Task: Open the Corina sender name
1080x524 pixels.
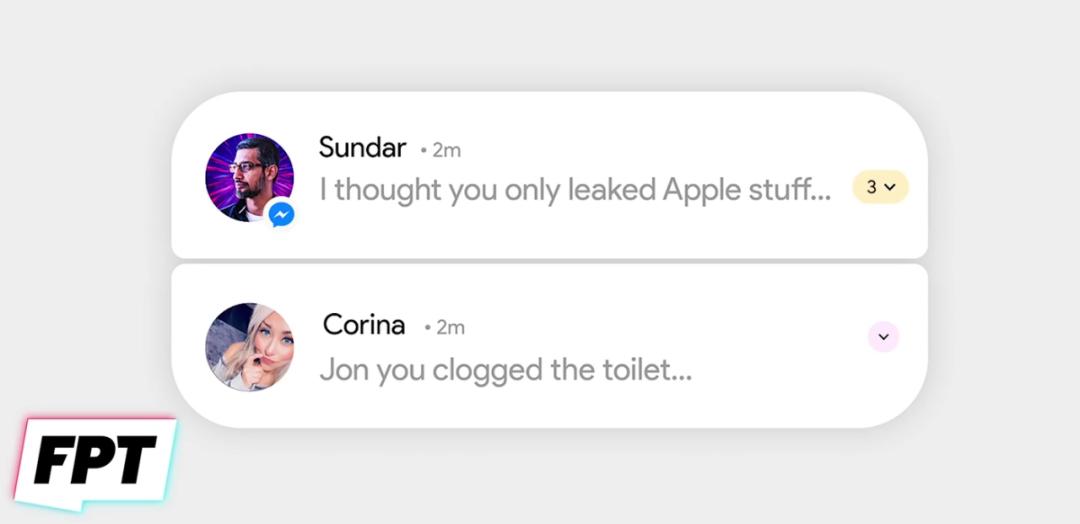Action: (364, 325)
